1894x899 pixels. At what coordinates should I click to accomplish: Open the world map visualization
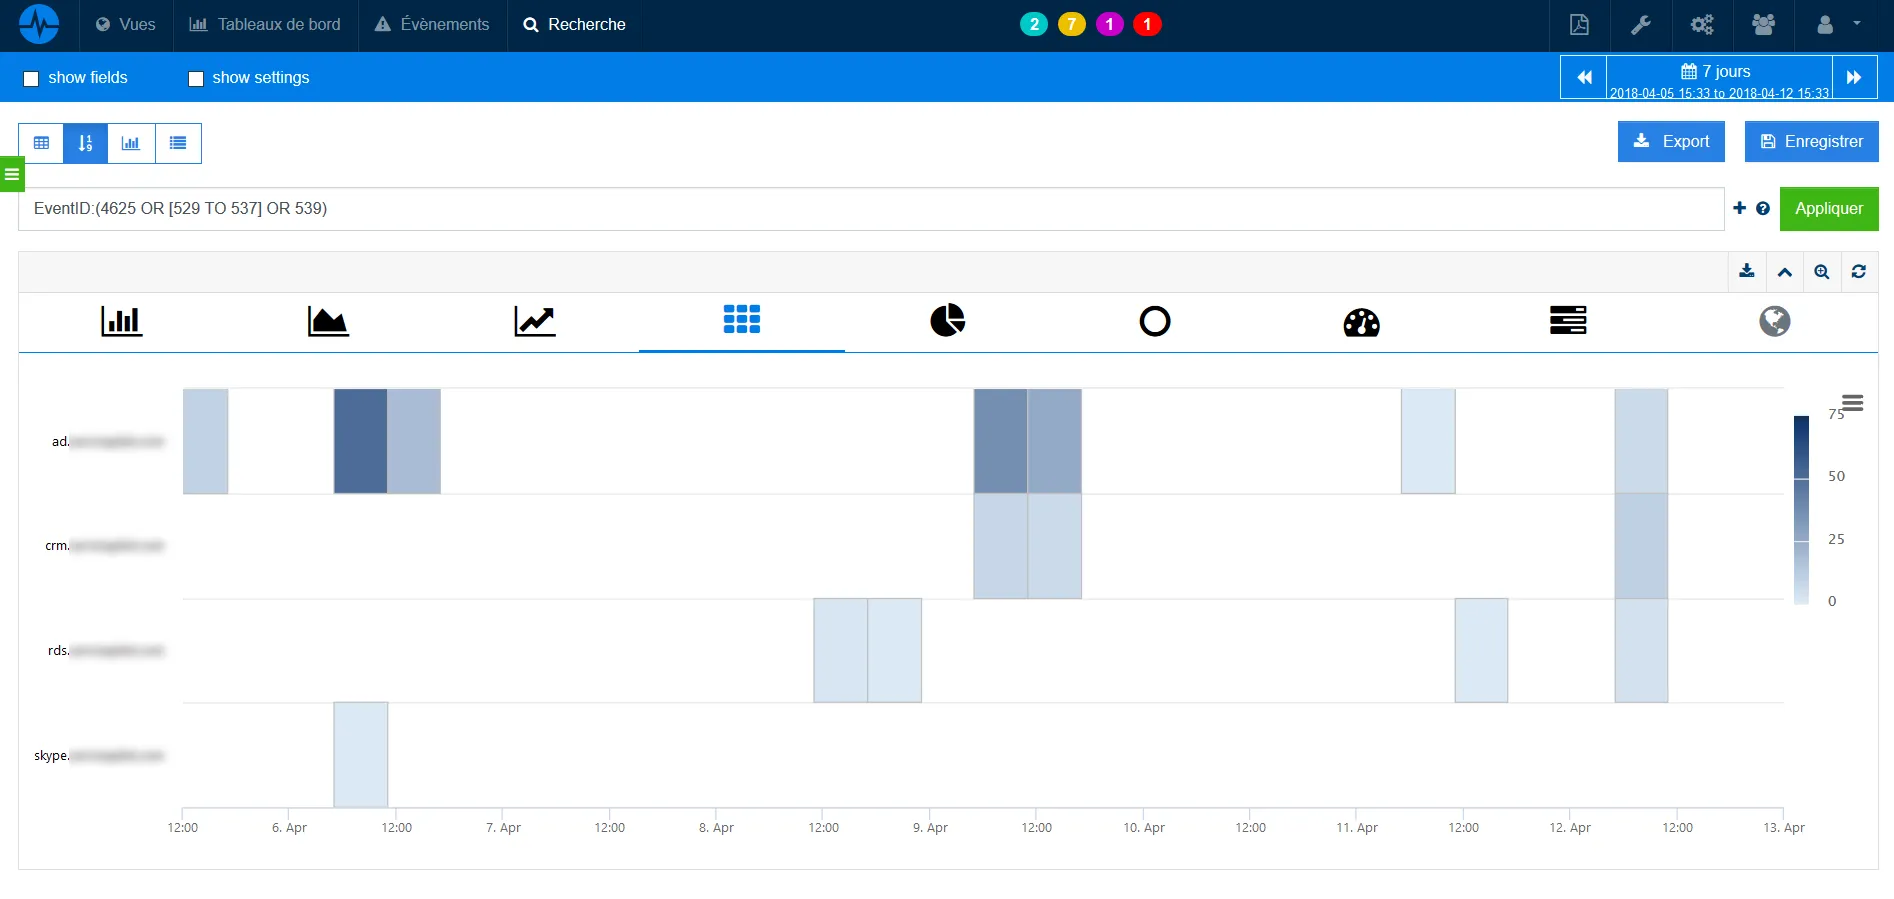(1774, 321)
